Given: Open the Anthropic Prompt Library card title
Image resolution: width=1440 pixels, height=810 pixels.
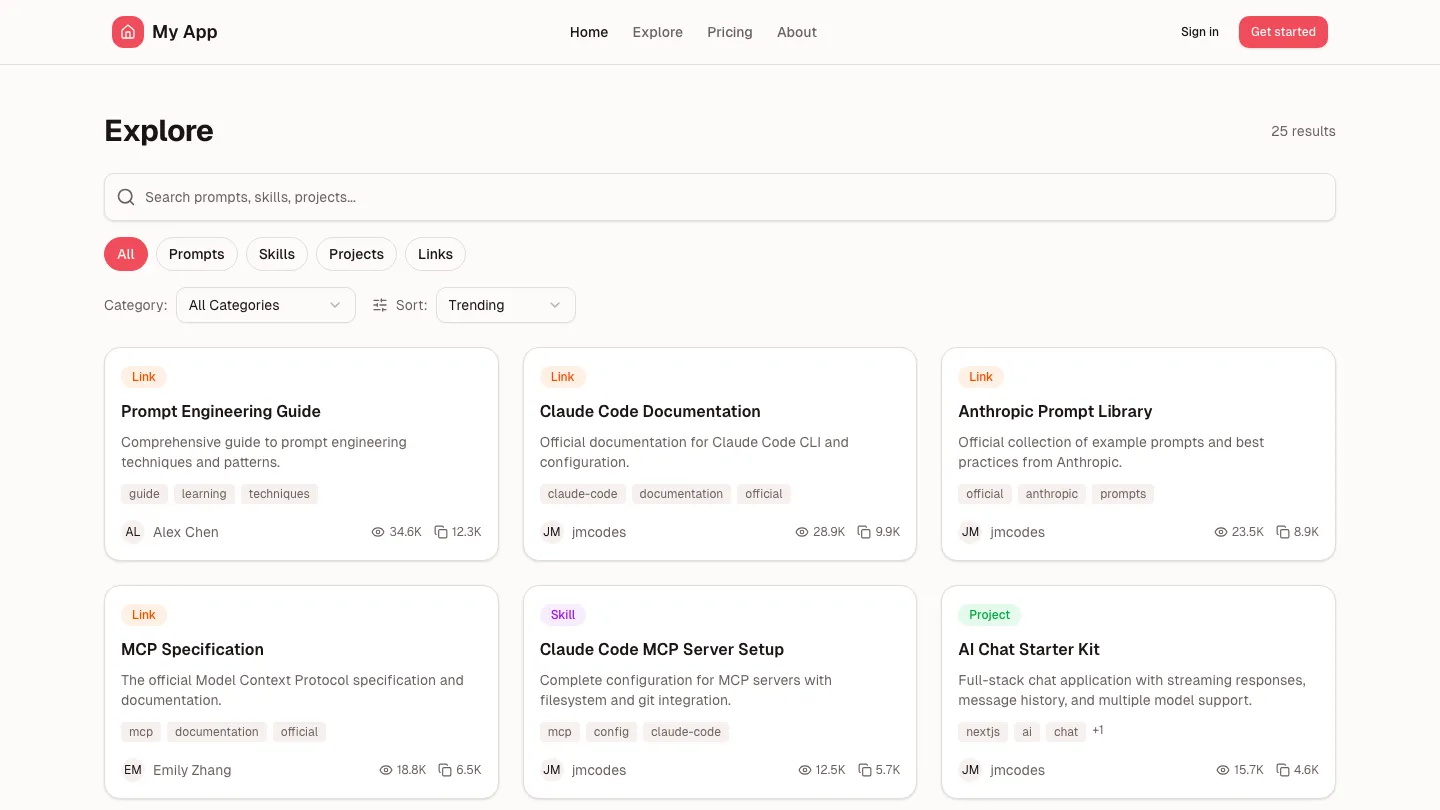Looking at the screenshot, I should tap(1055, 411).
